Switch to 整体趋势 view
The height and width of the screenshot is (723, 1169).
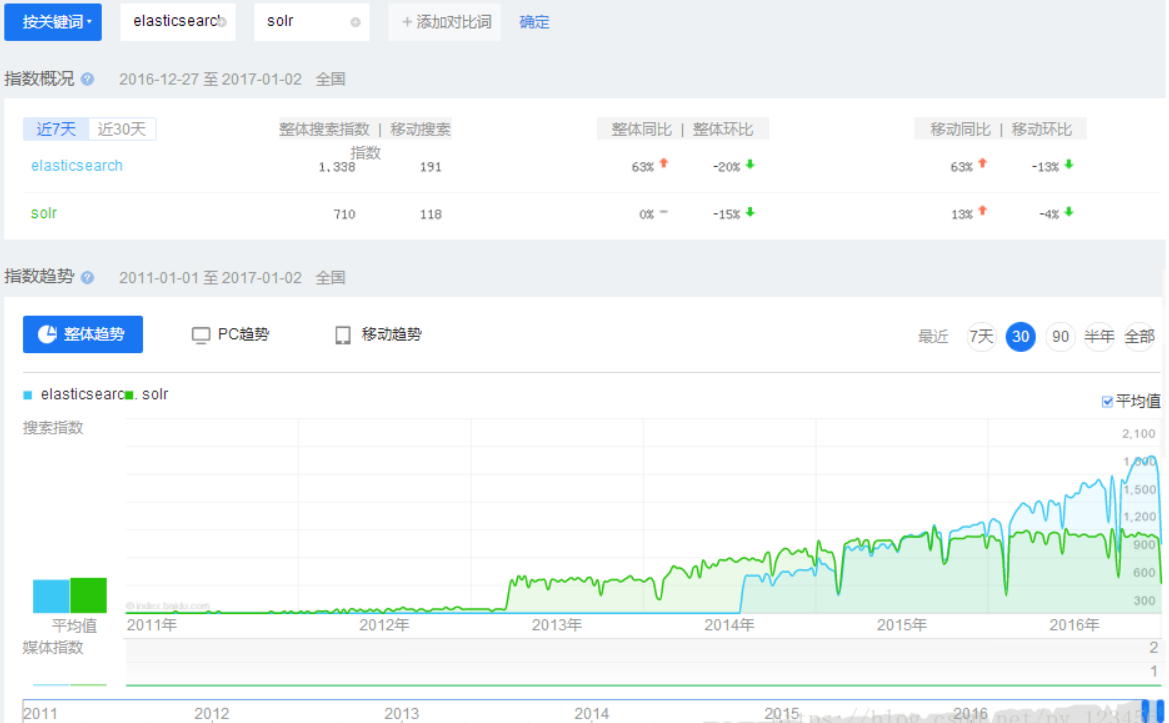[x=83, y=334]
